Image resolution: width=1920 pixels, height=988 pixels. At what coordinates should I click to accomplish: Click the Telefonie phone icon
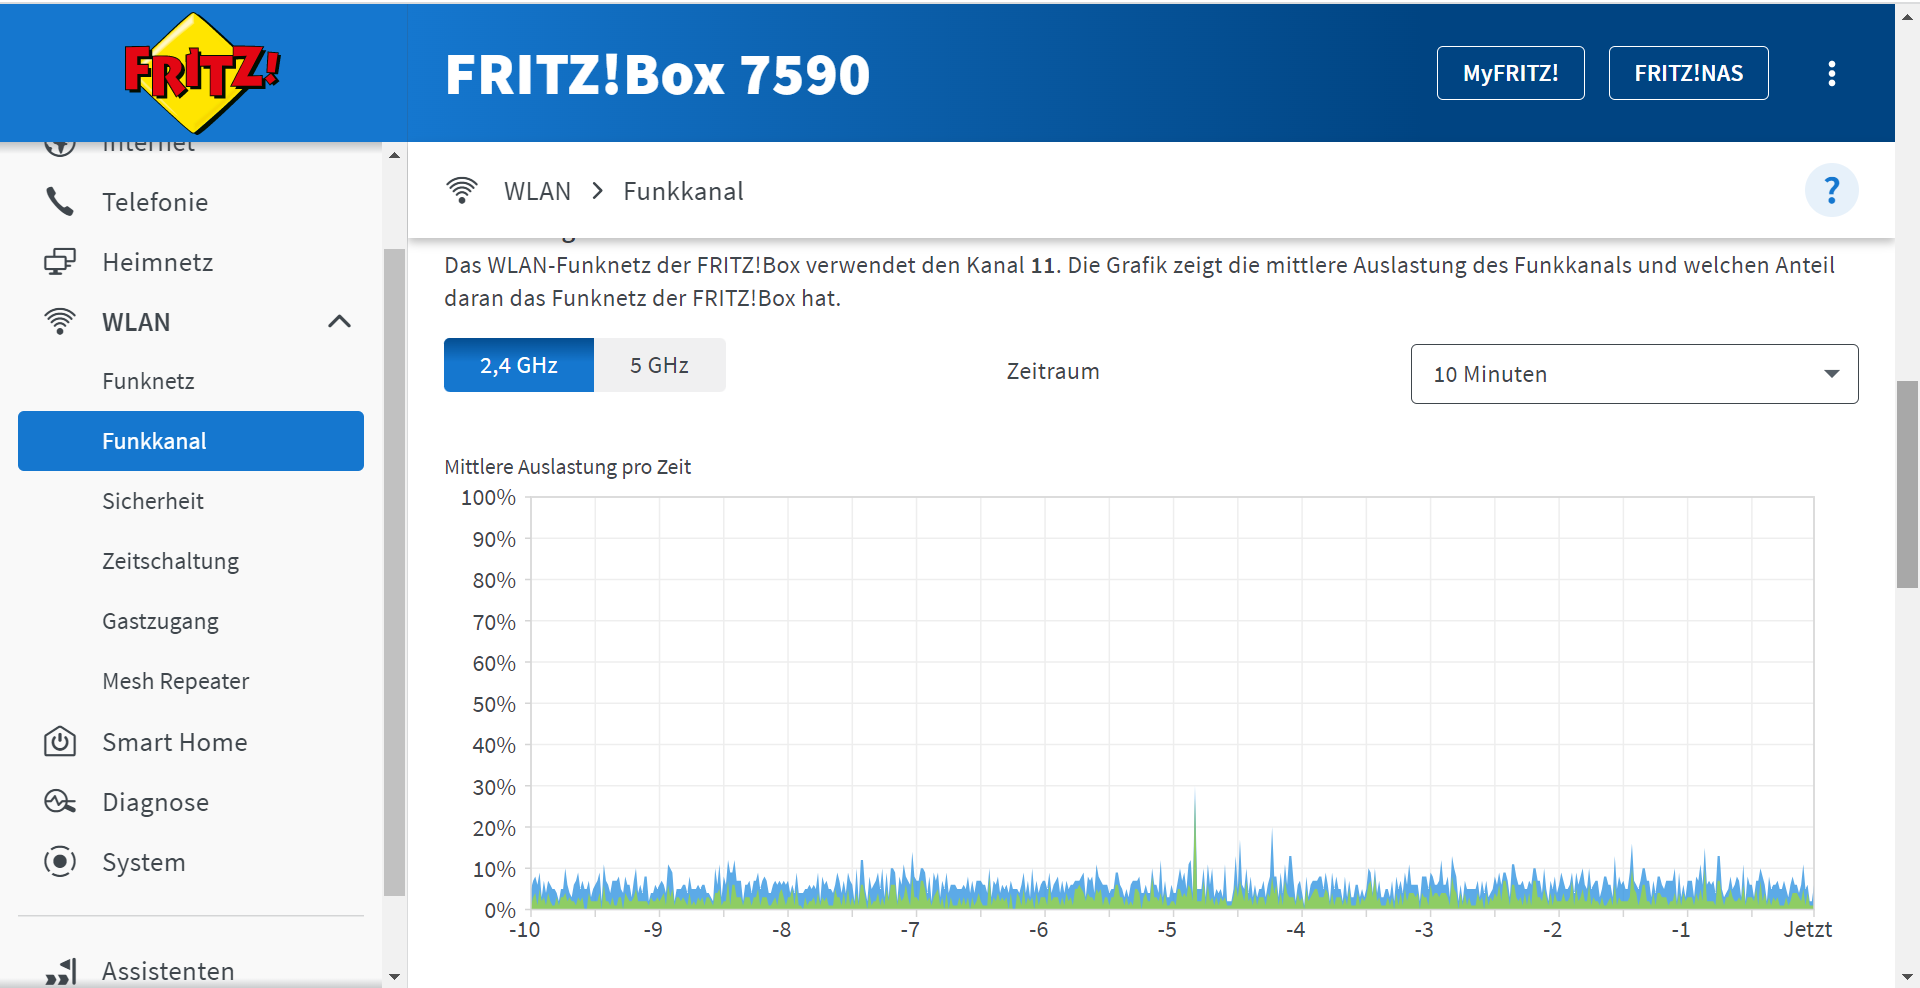60,202
